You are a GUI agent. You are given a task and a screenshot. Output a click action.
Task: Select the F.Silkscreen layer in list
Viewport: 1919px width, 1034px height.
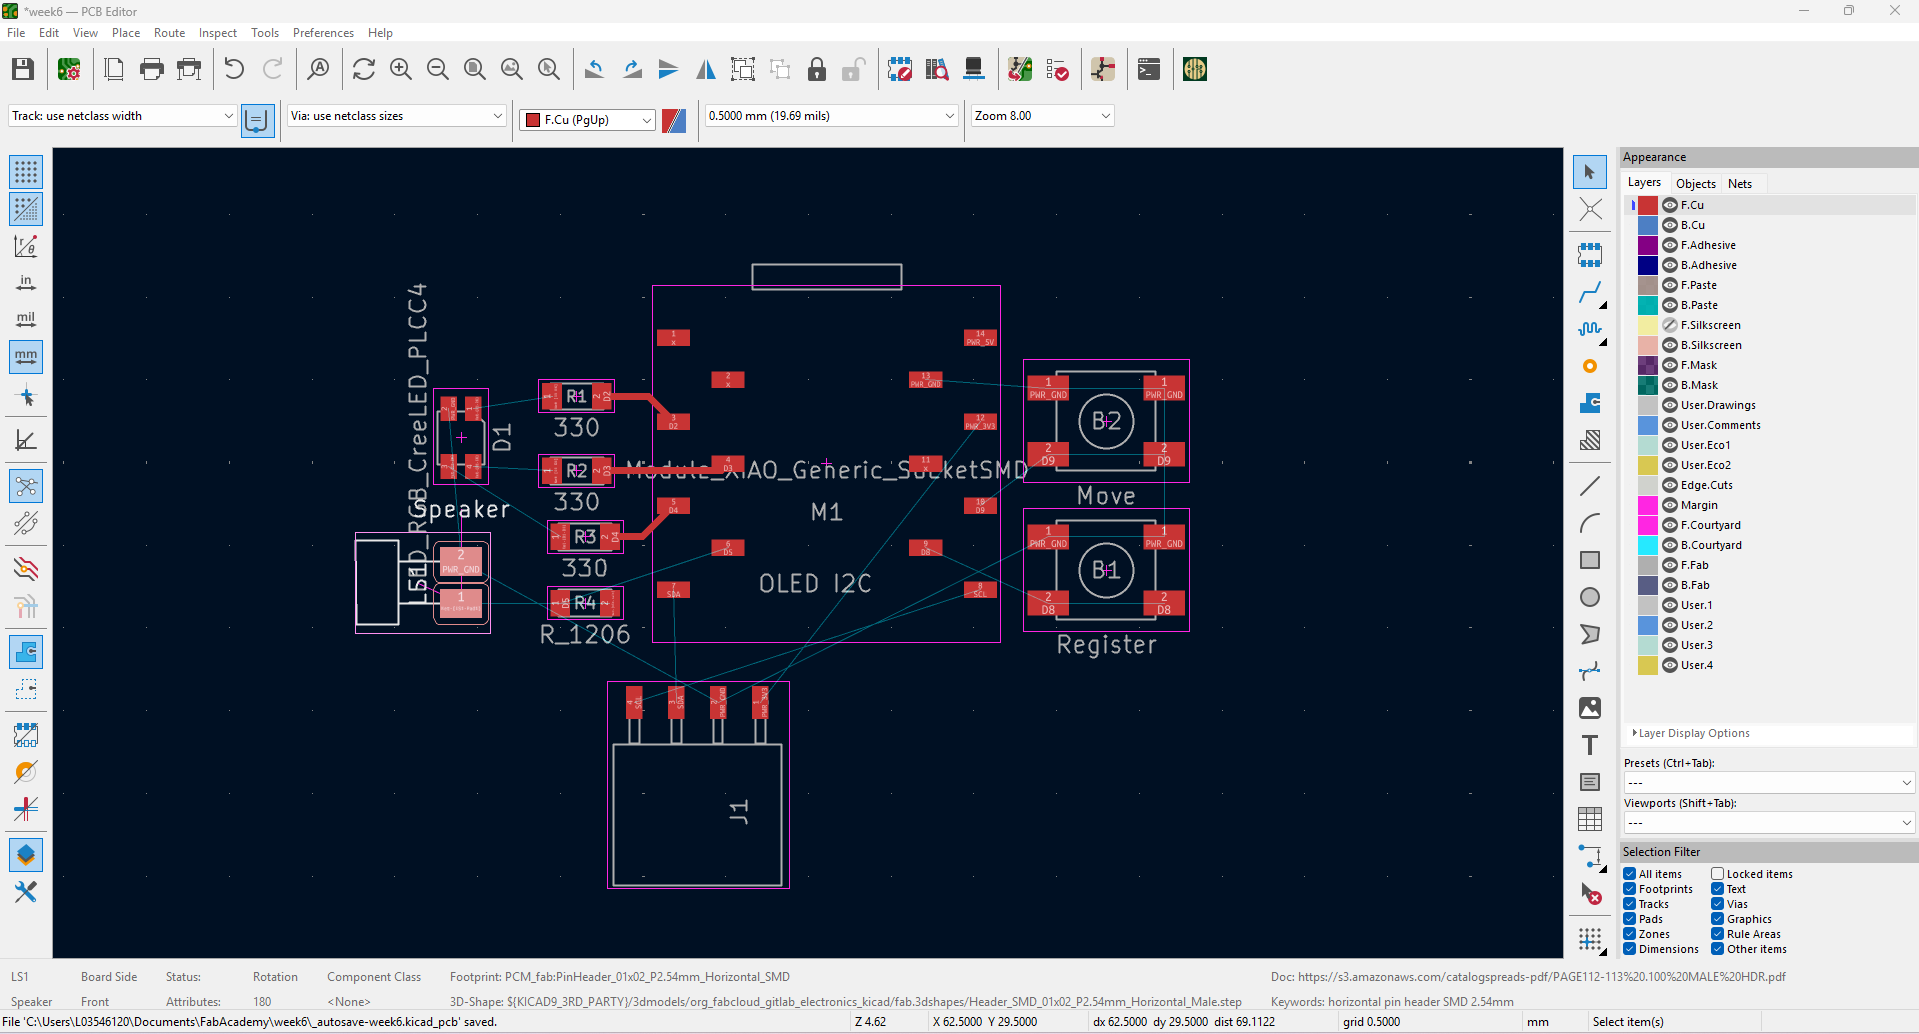coord(1710,325)
